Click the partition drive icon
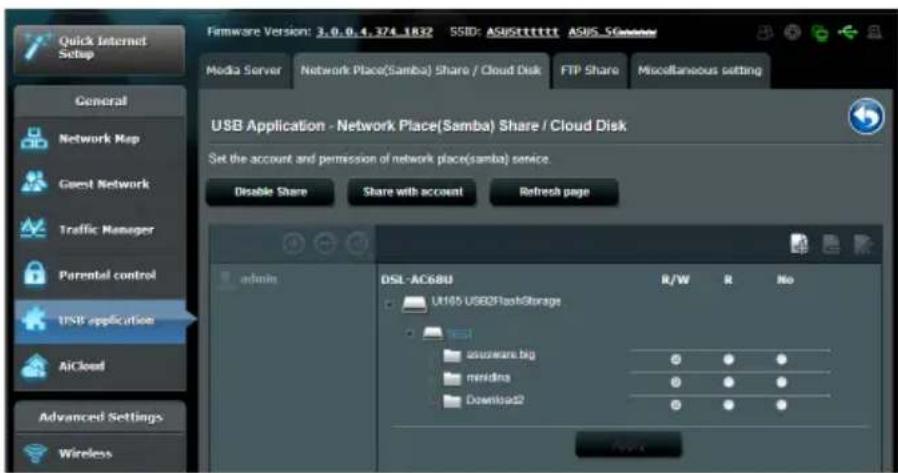 click(433, 333)
